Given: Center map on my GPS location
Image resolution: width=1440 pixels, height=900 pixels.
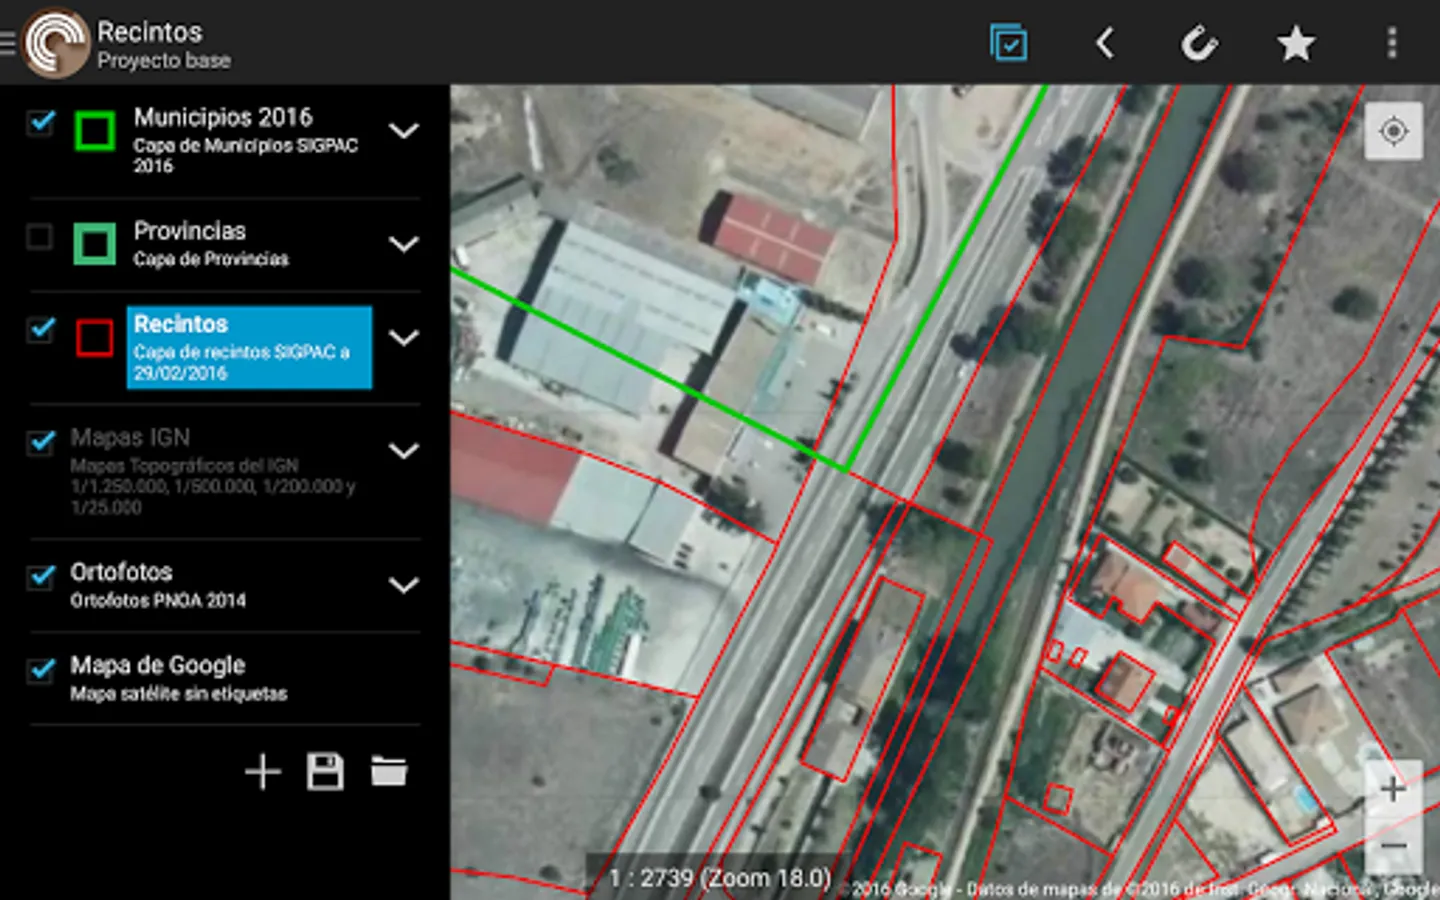Looking at the screenshot, I should (x=1393, y=131).
